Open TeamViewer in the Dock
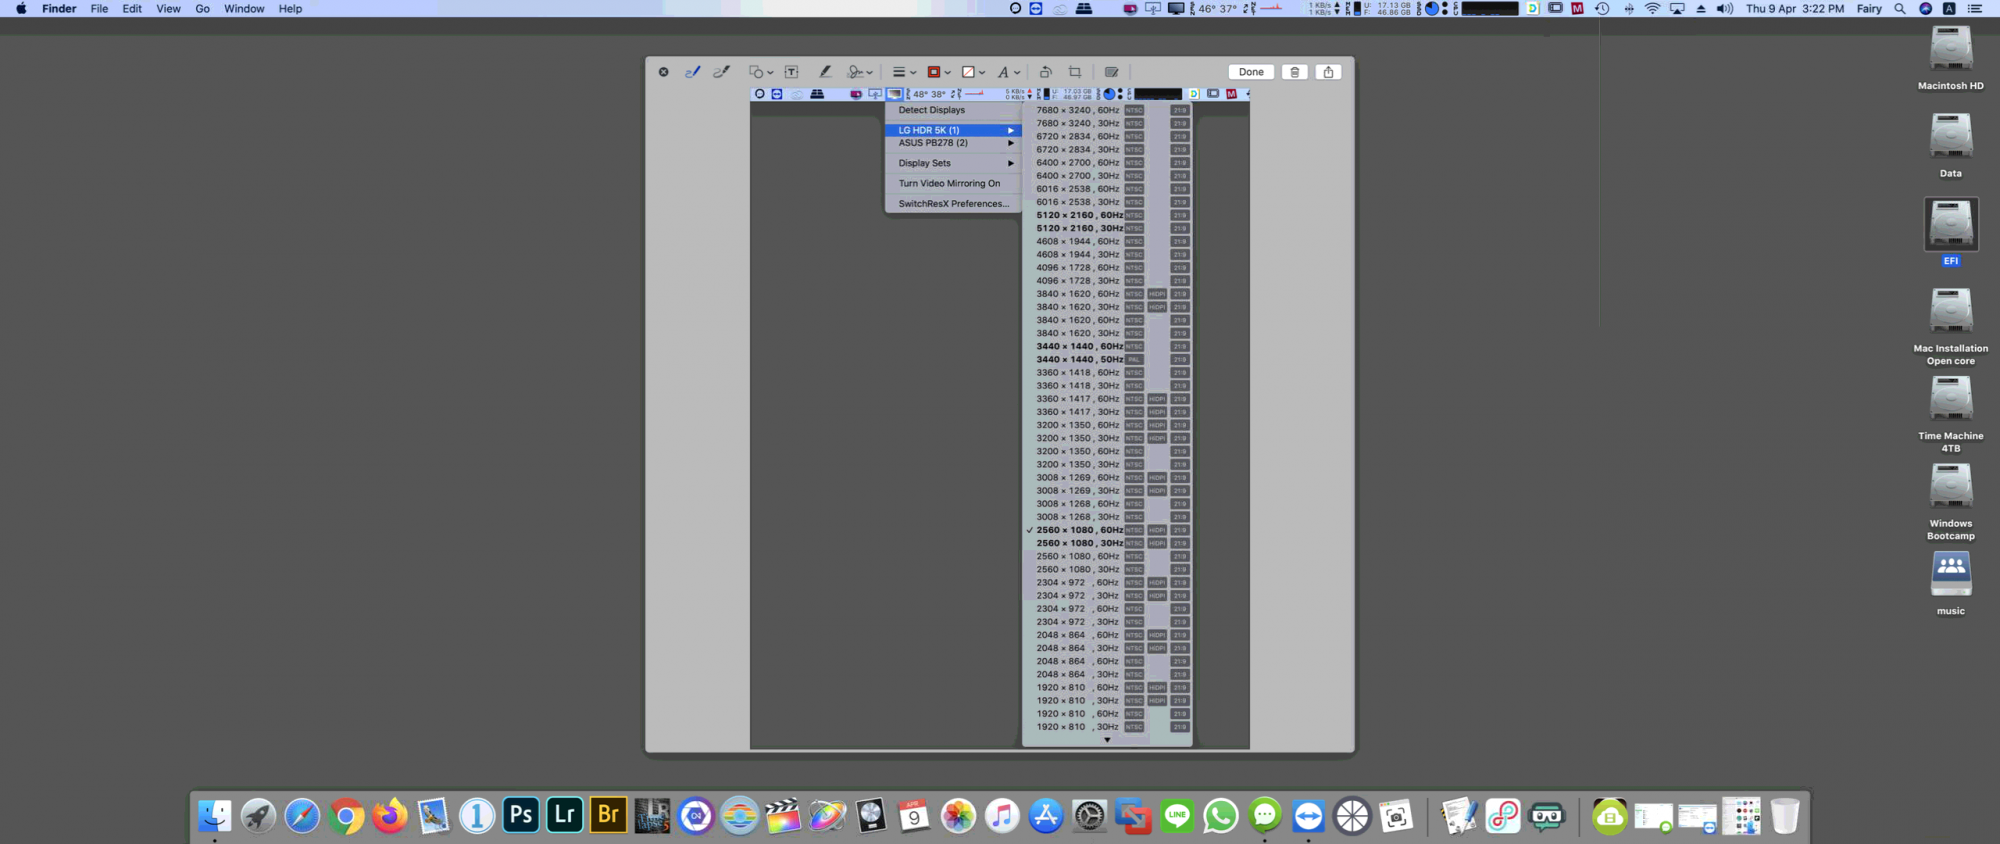Screen dimensions: 2000x844 point(1308,816)
